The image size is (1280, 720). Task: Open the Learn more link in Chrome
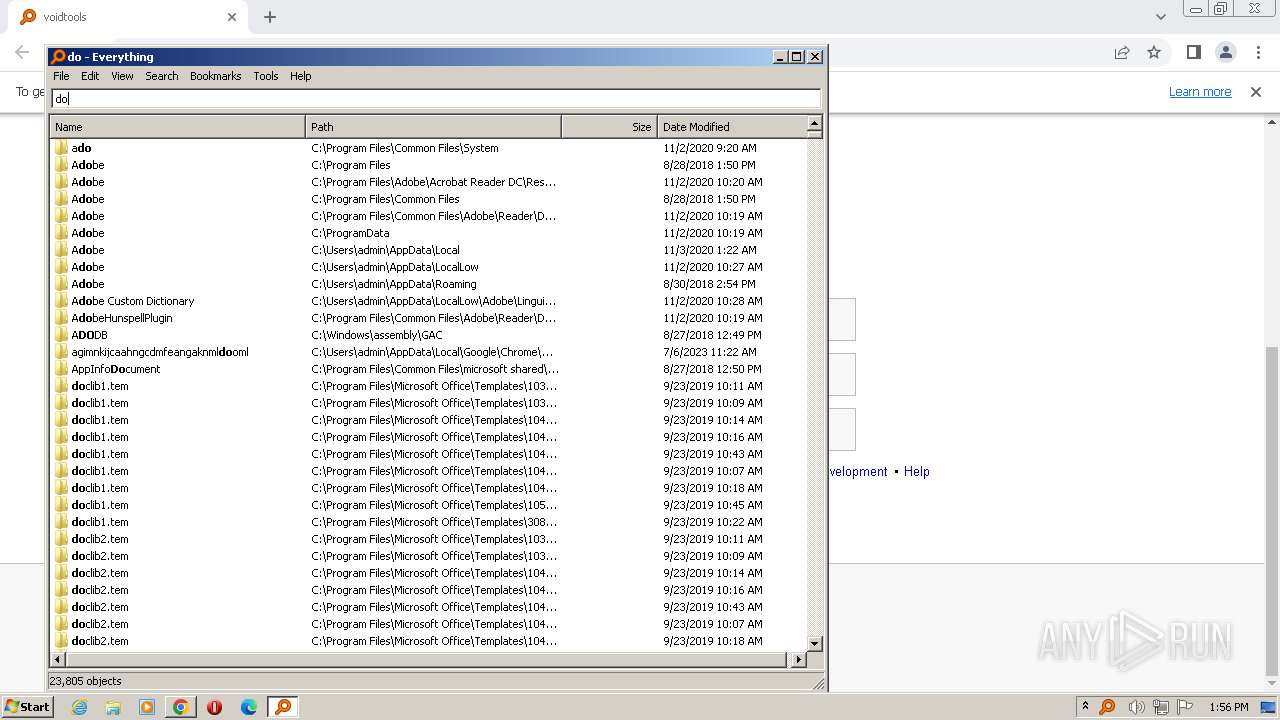coord(1200,92)
